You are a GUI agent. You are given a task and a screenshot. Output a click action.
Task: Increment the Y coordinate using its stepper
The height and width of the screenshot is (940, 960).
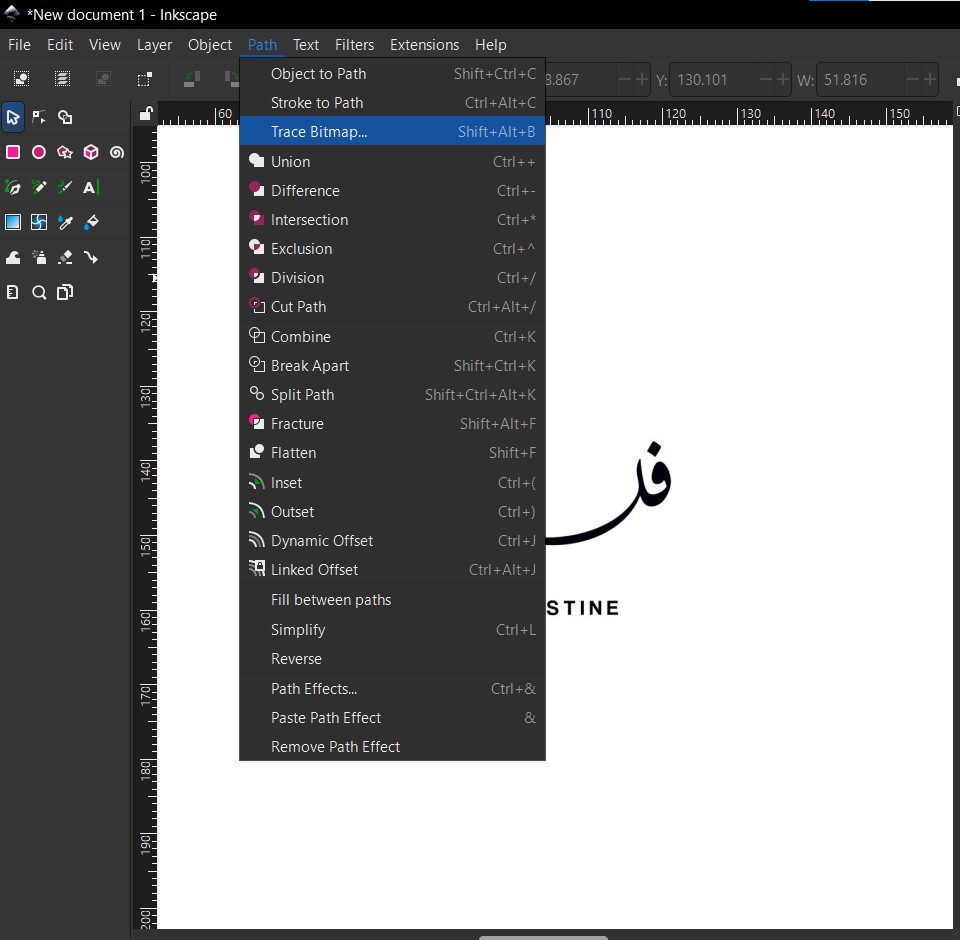[x=781, y=79]
